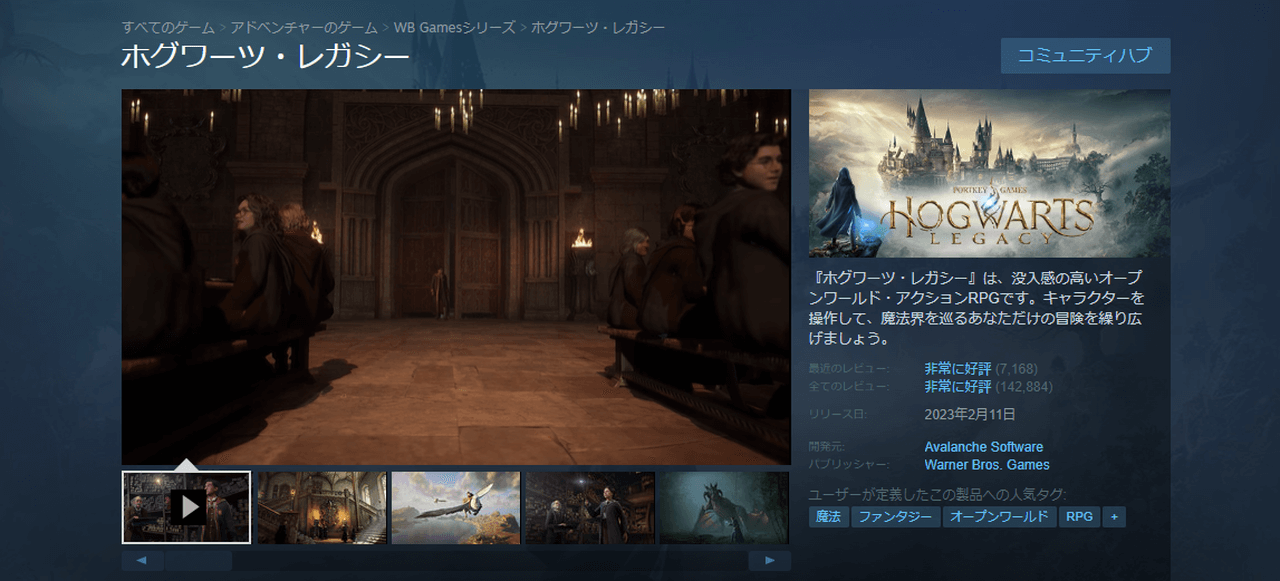The height and width of the screenshot is (581, 1280).
Task: Open developer Avalanche Software link
Action: tap(983, 447)
